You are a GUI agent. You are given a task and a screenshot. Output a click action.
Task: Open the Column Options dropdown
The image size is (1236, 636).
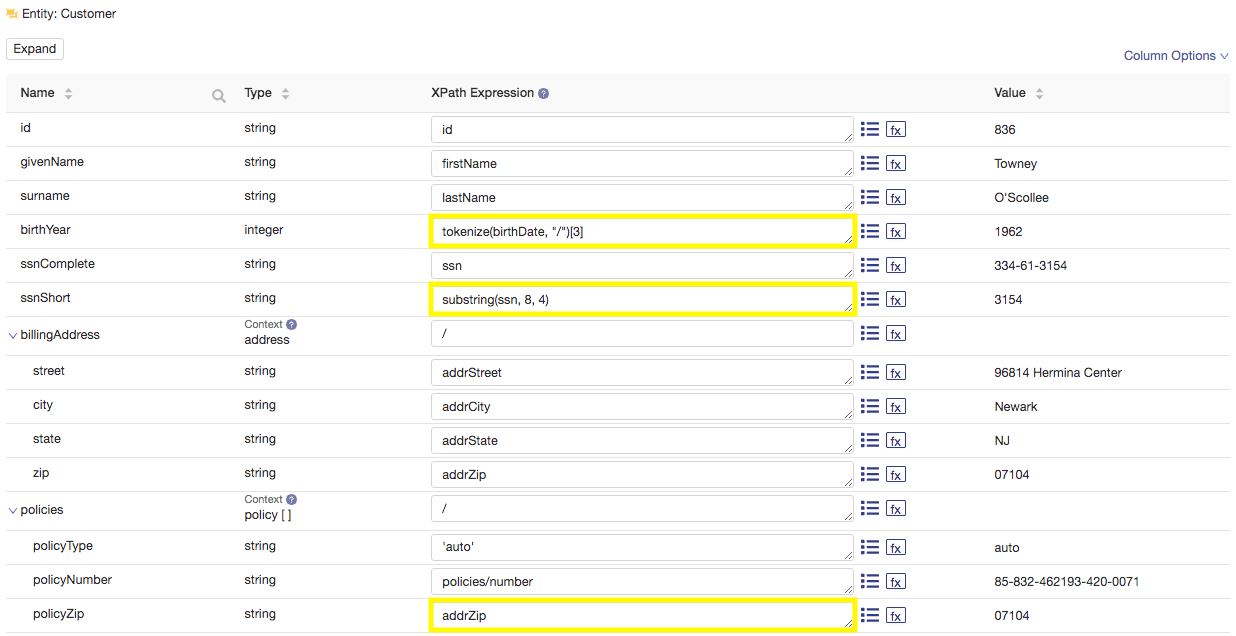(x=1175, y=55)
